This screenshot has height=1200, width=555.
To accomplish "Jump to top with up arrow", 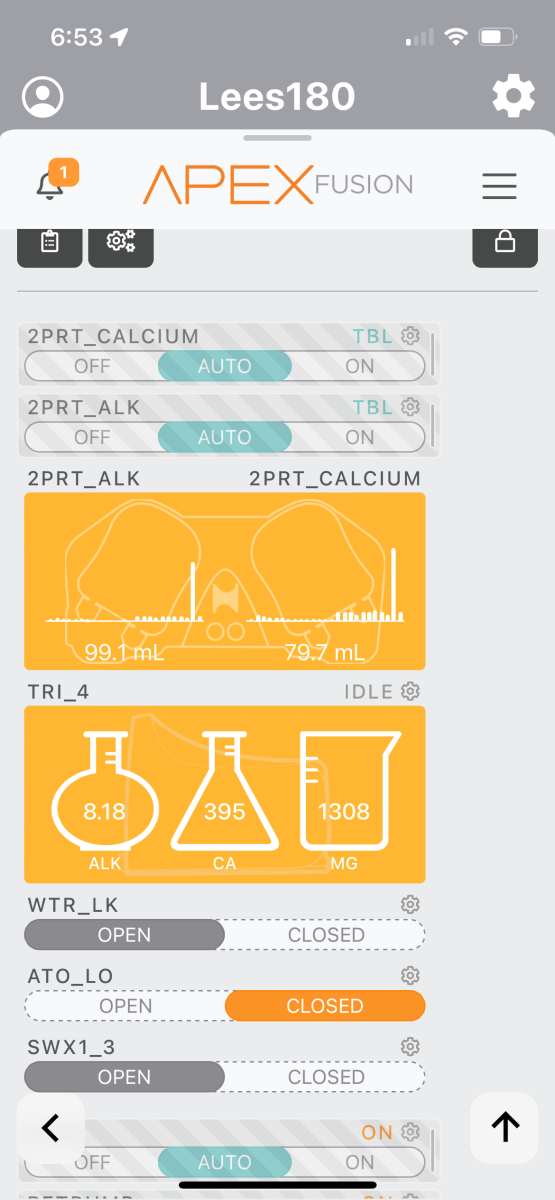I will 505,1128.
